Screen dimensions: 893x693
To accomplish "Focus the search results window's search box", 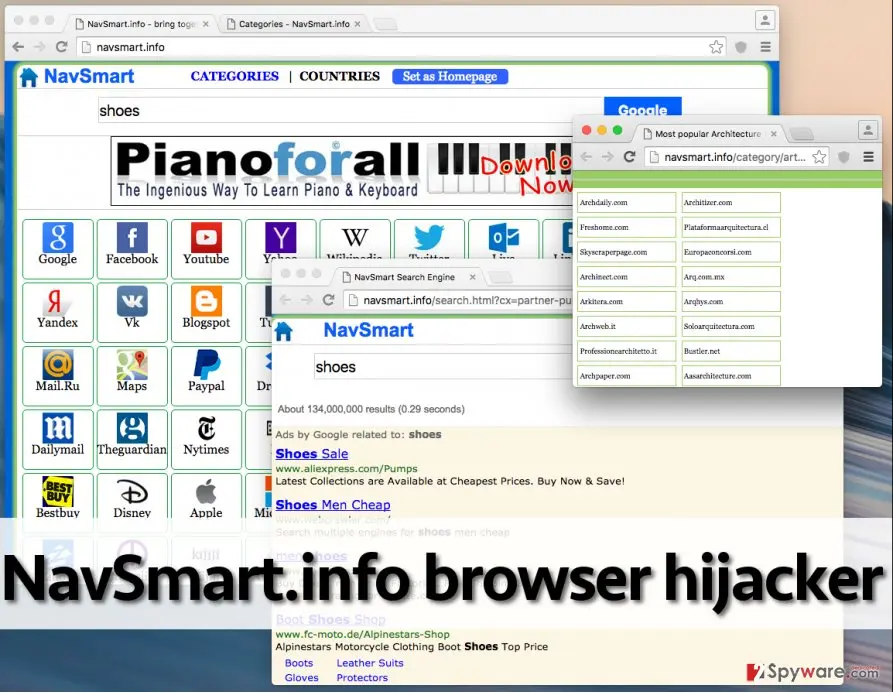I will coord(443,367).
